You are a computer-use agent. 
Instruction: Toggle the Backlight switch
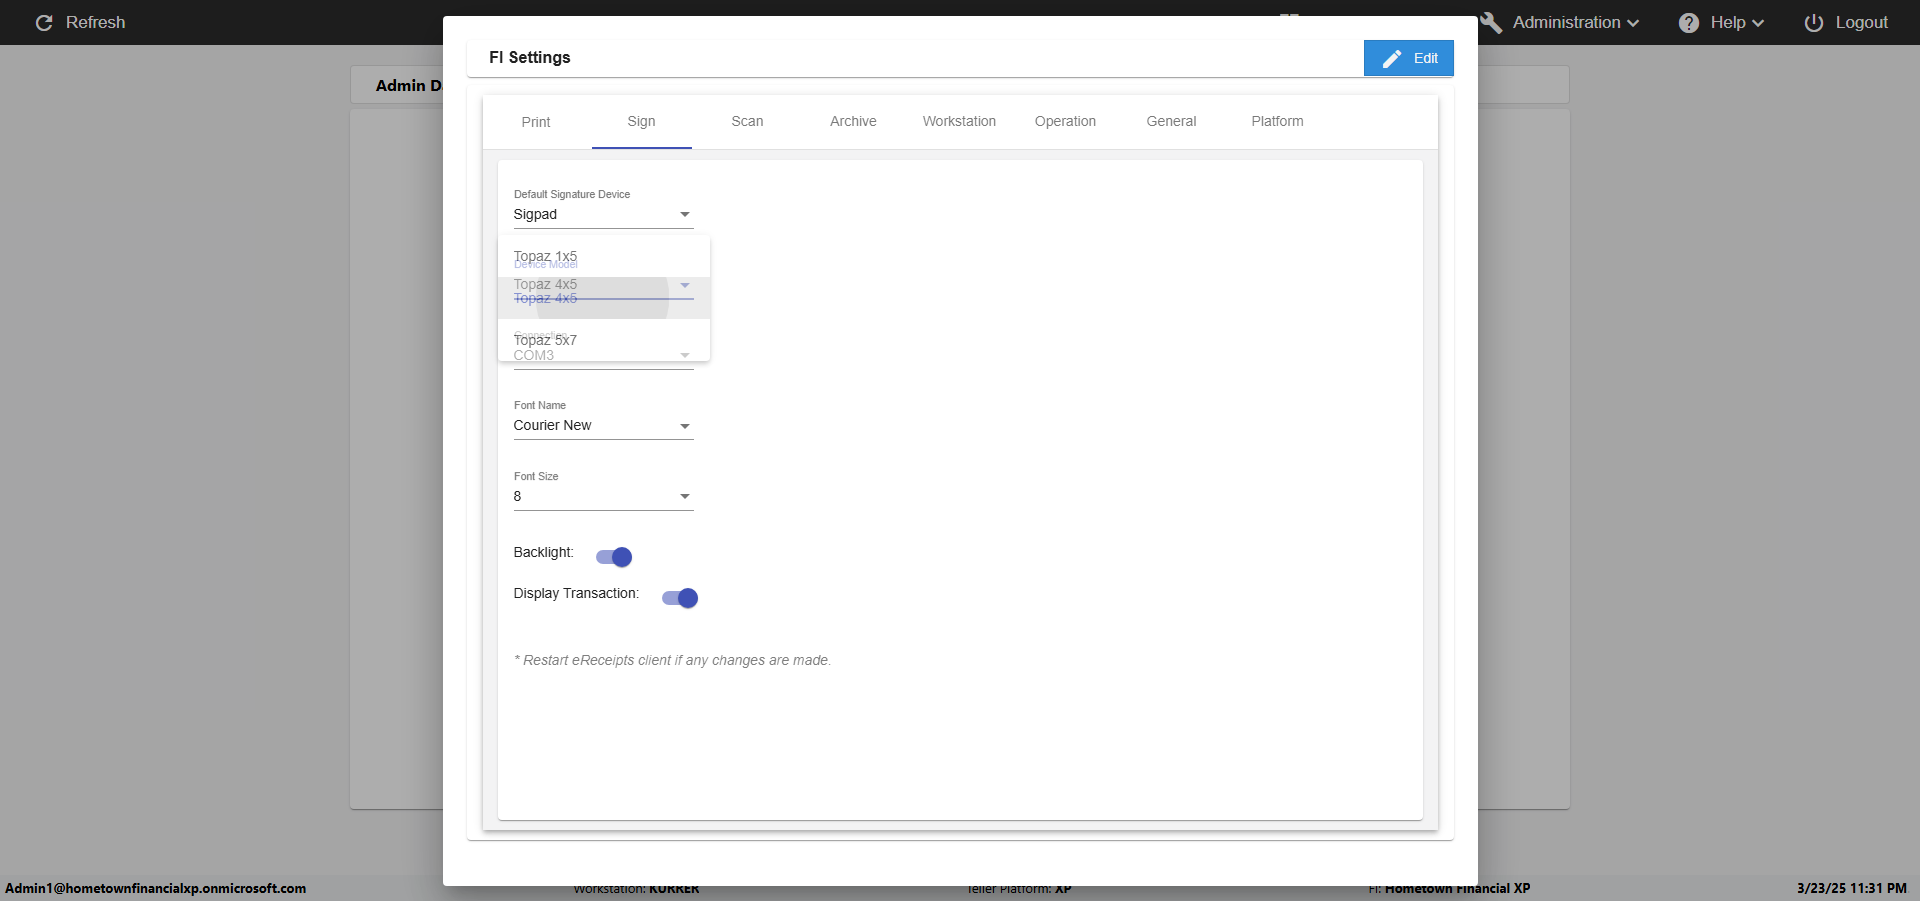(x=614, y=557)
